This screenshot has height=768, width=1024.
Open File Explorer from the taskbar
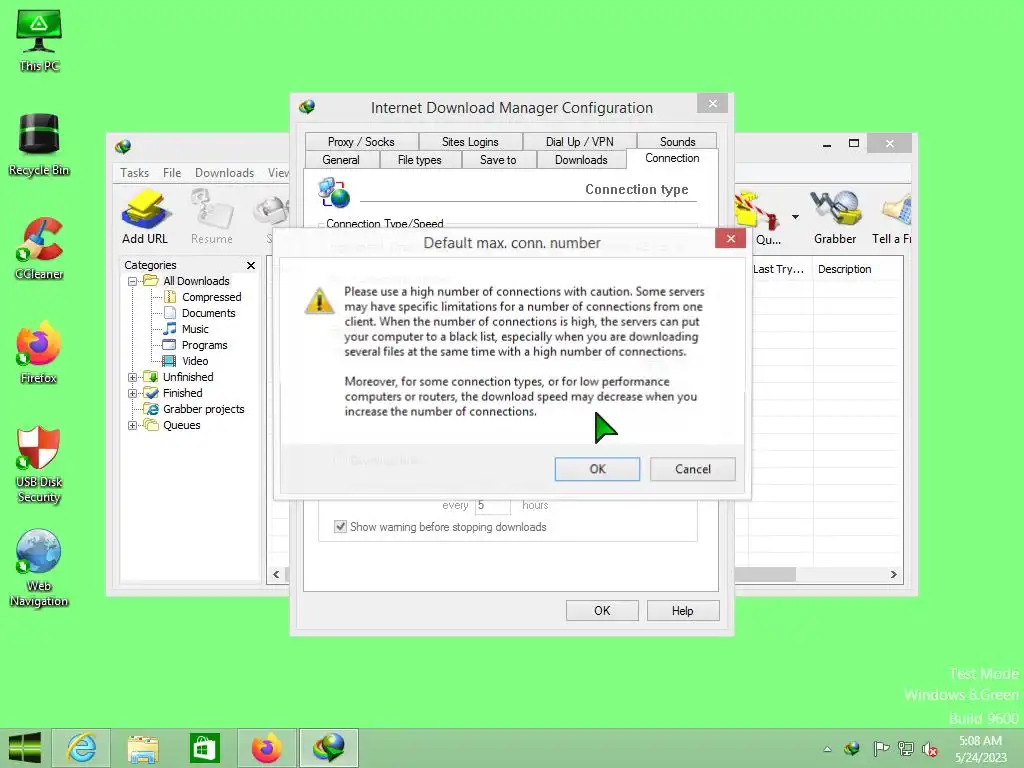143,748
